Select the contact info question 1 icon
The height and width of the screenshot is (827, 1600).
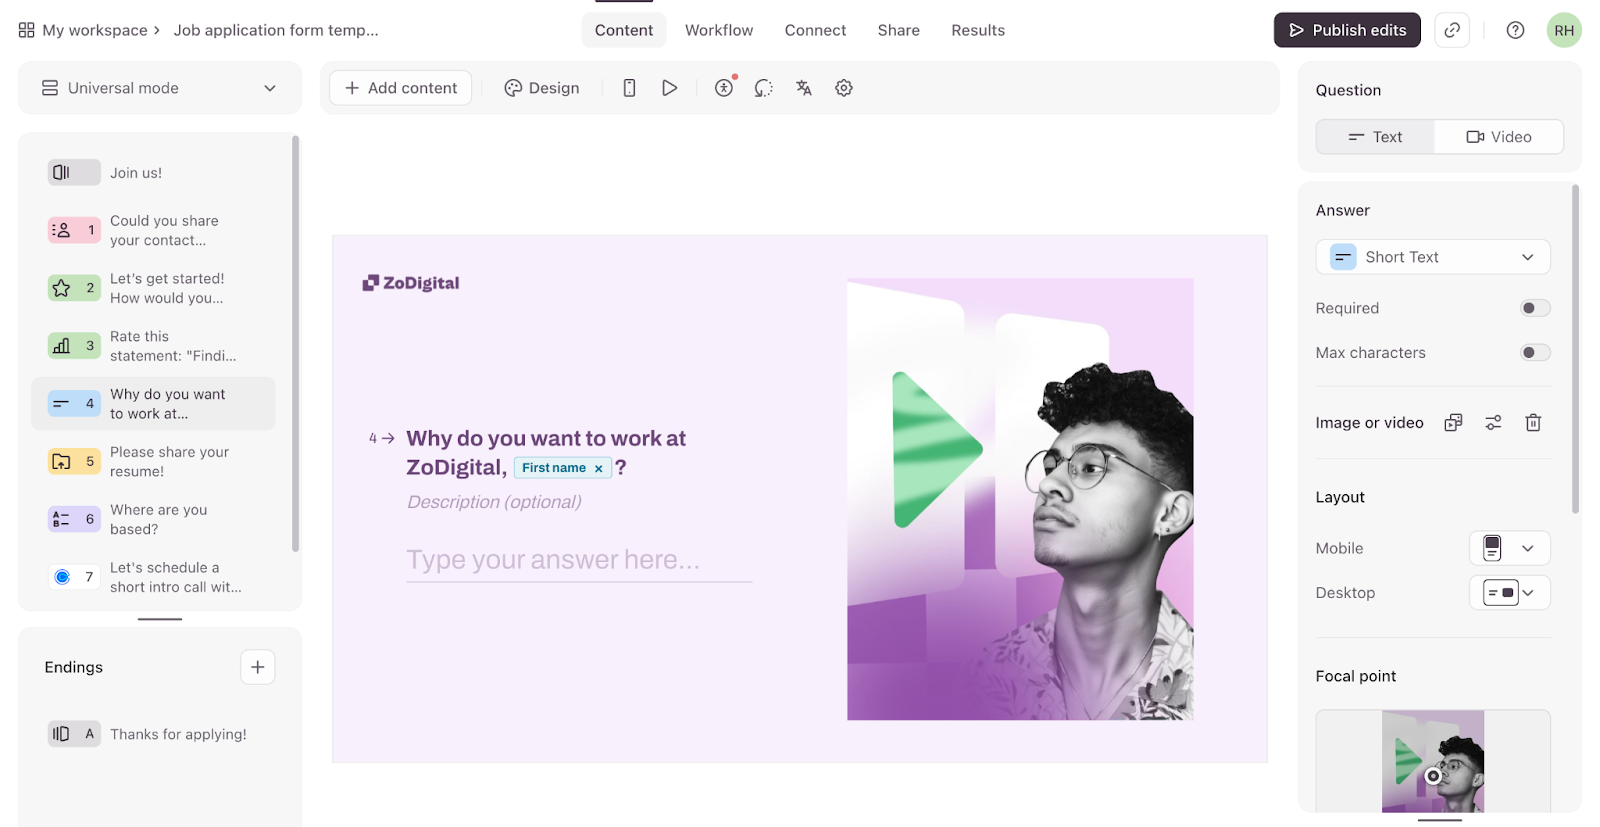click(x=74, y=230)
